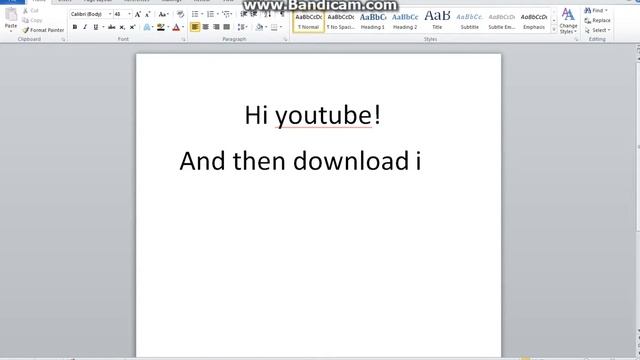
Task: Open the Select dropdown in Editing
Action: (x=598, y=30)
